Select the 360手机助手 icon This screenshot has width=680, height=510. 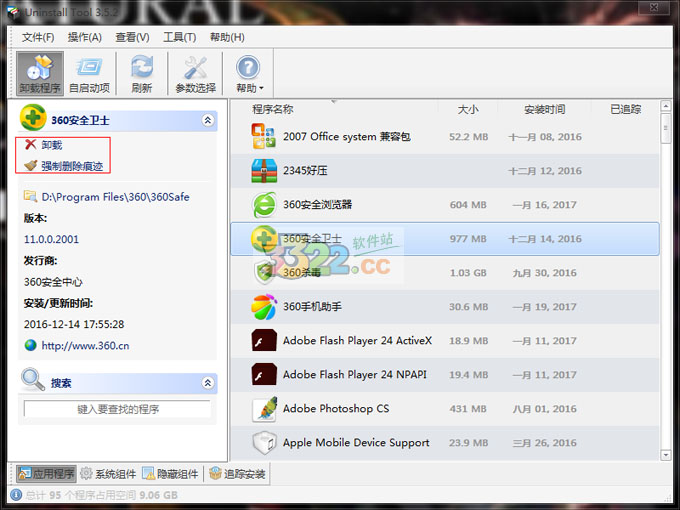click(x=264, y=307)
